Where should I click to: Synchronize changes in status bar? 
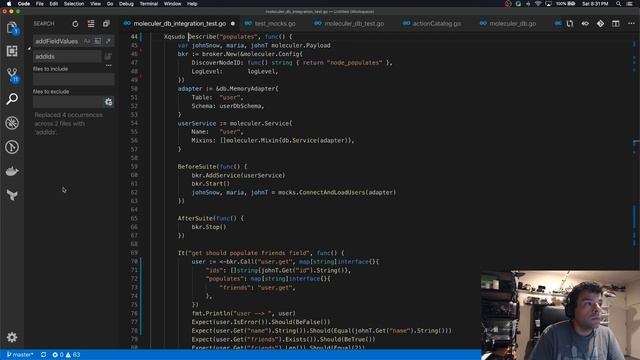coord(43,355)
